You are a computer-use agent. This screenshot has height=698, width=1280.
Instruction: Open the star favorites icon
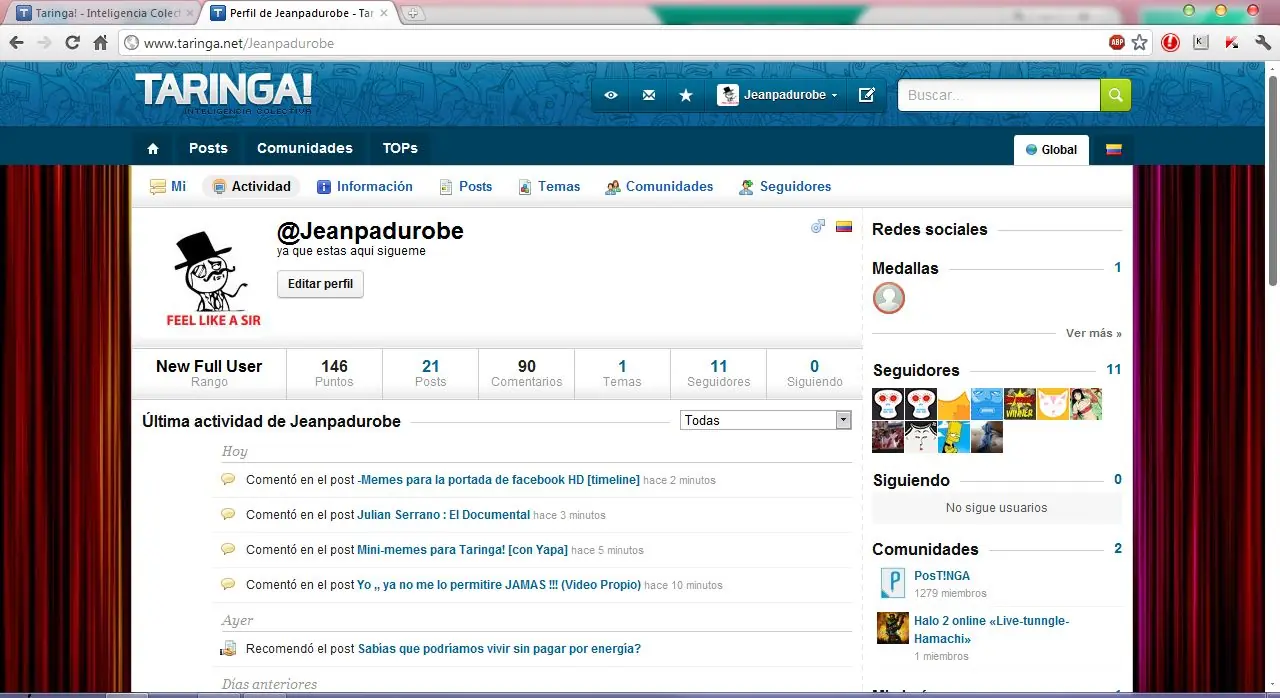point(686,95)
